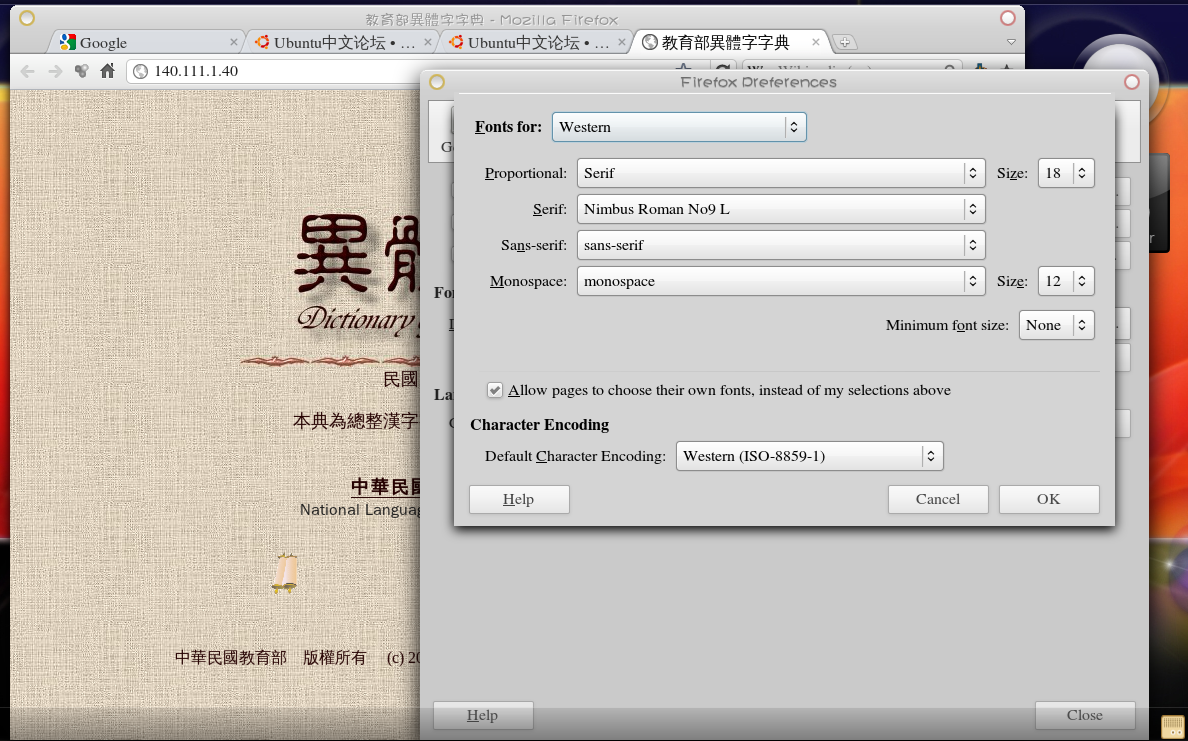Open the Default Character Encoding dropdown
The image size is (1188, 741).
pyautogui.click(x=809, y=456)
